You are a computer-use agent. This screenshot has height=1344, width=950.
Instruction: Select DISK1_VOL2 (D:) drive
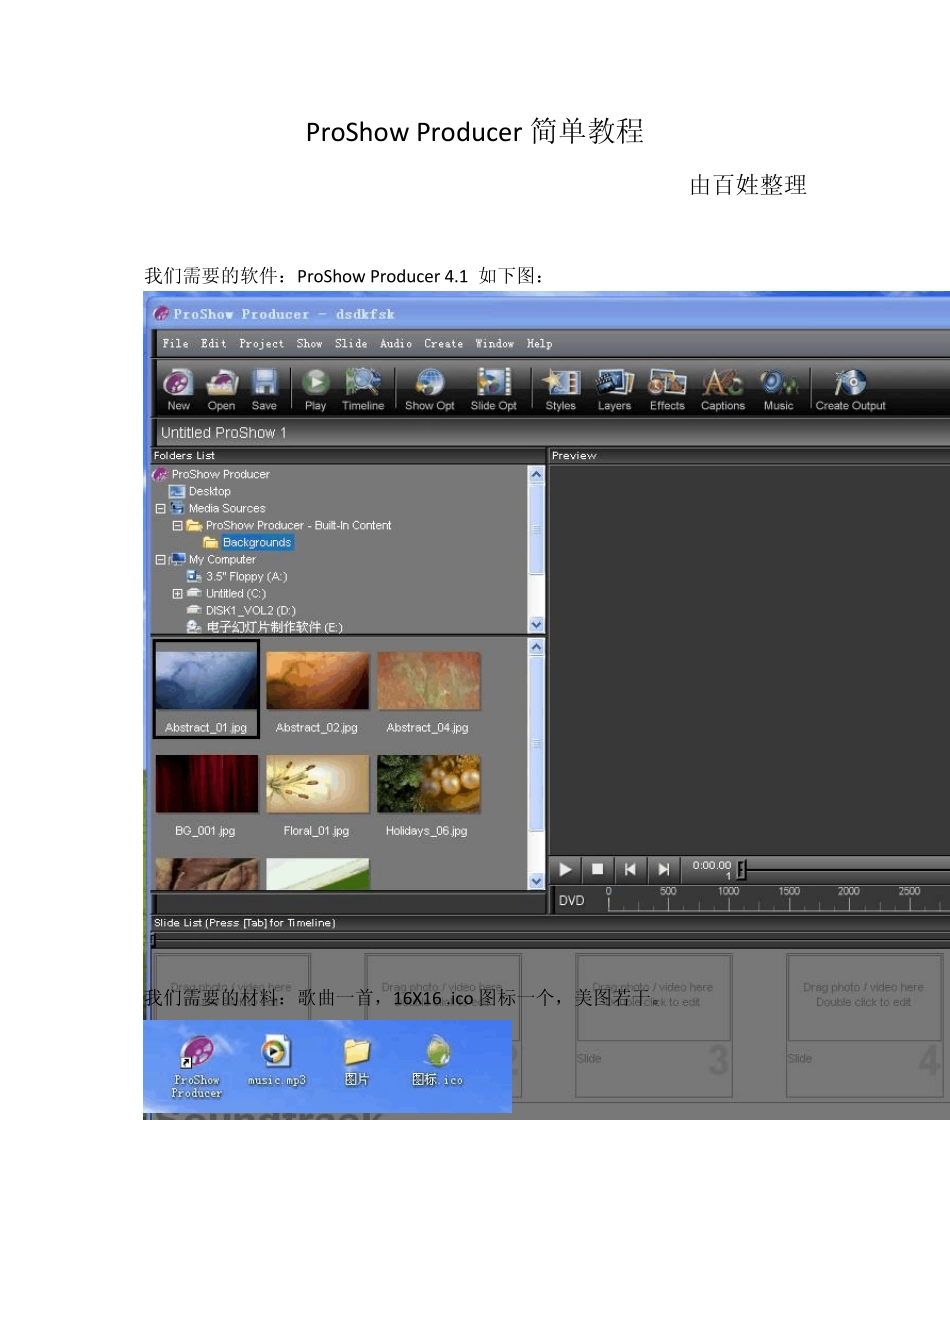coord(241,610)
